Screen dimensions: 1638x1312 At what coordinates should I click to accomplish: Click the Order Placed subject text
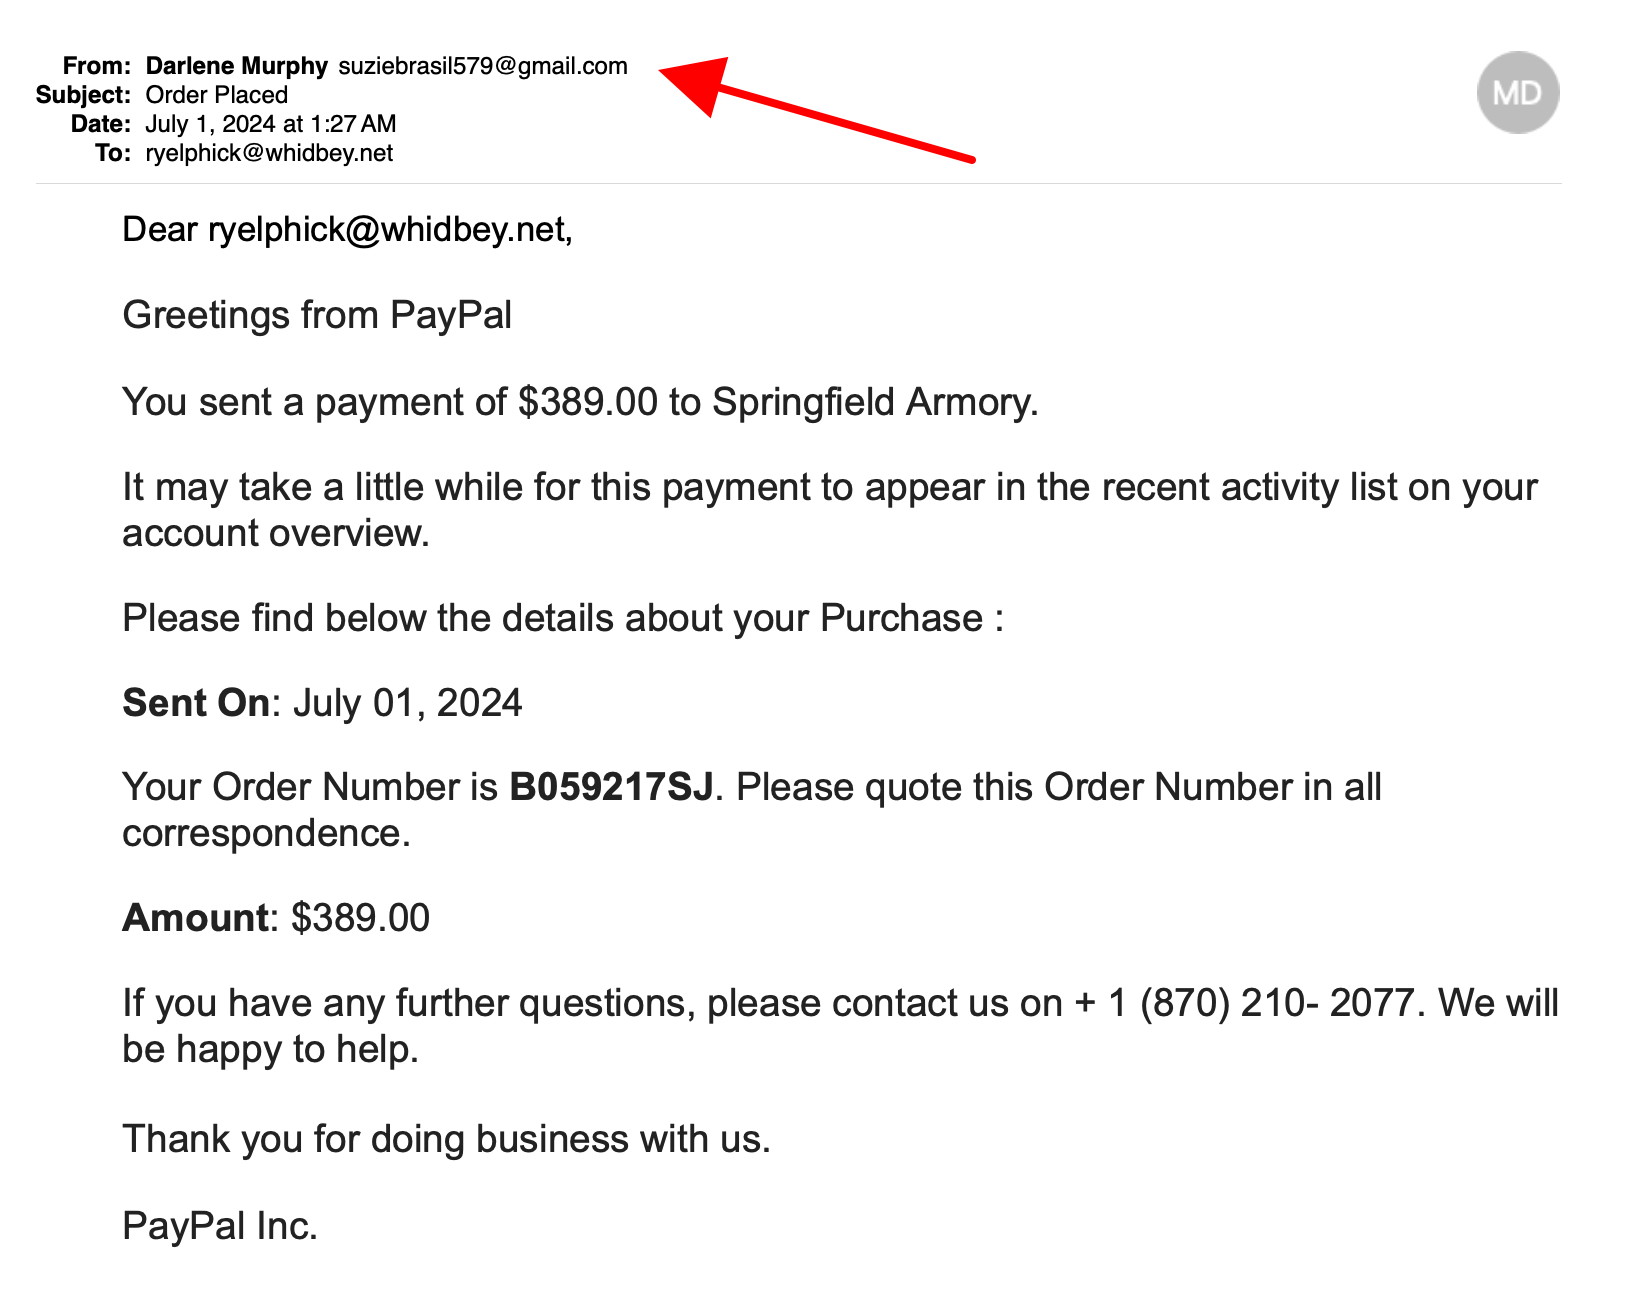[217, 95]
